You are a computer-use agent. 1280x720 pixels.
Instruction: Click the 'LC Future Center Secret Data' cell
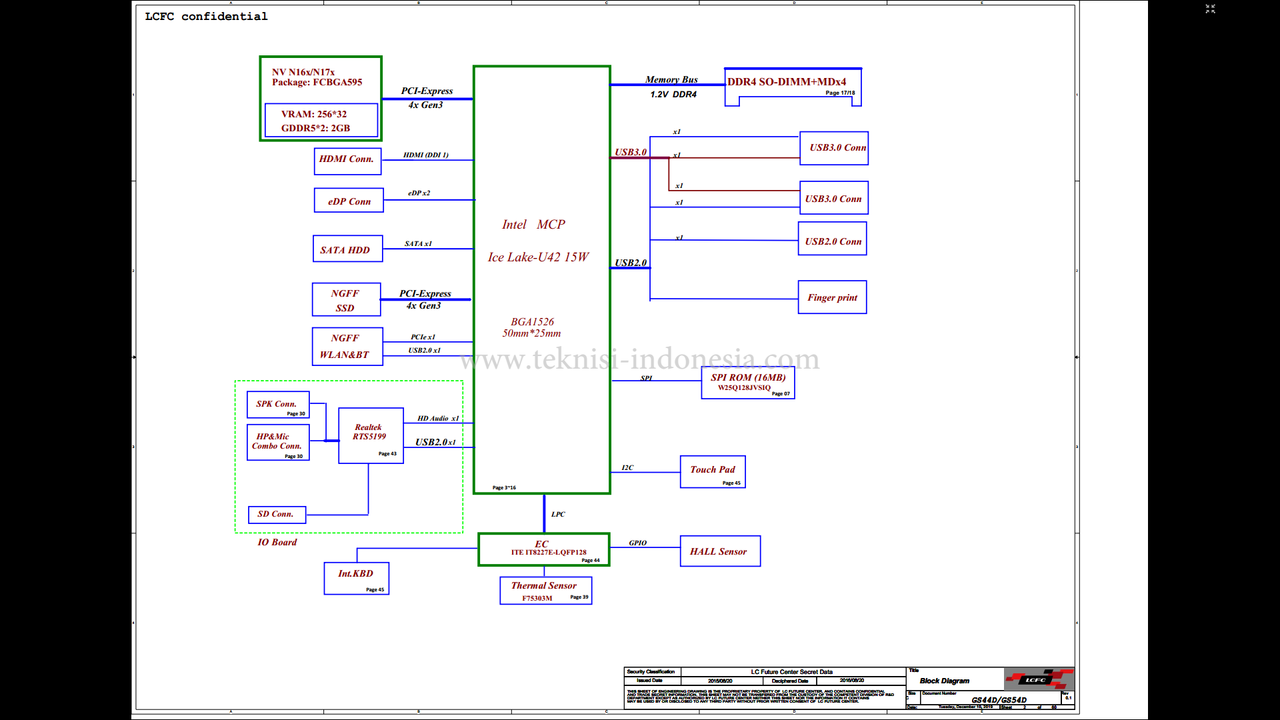click(791, 672)
